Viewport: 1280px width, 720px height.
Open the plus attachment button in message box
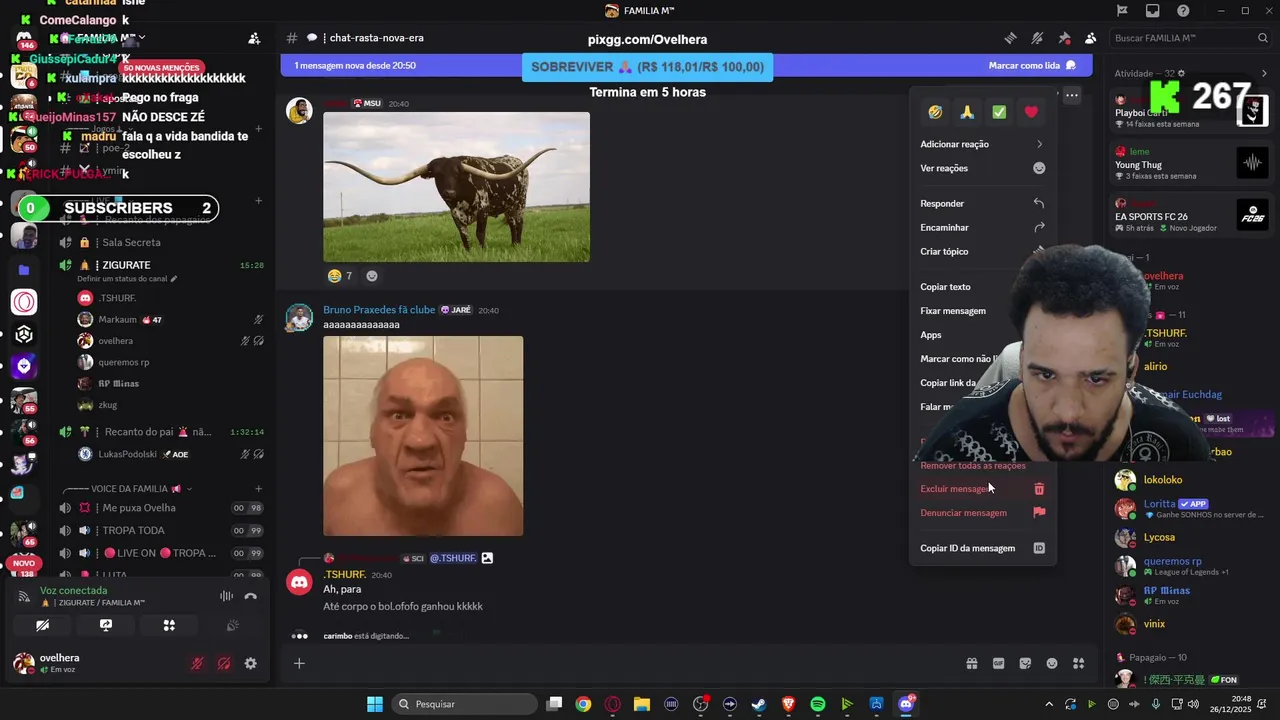click(298, 663)
